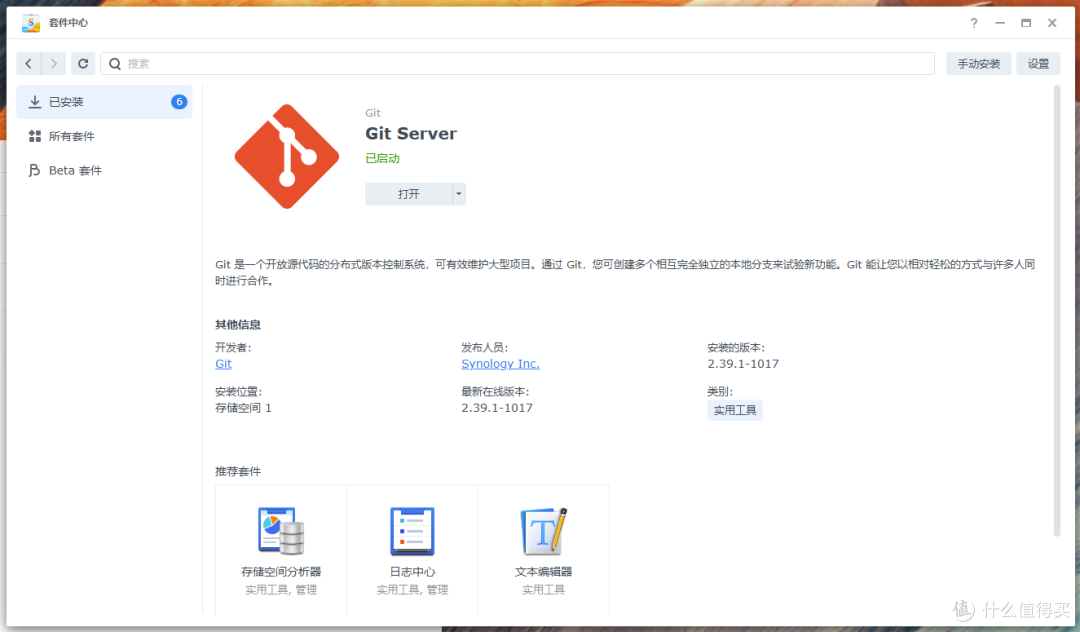Follow the Git developer link
This screenshot has height=632, width=1080.
223,364
